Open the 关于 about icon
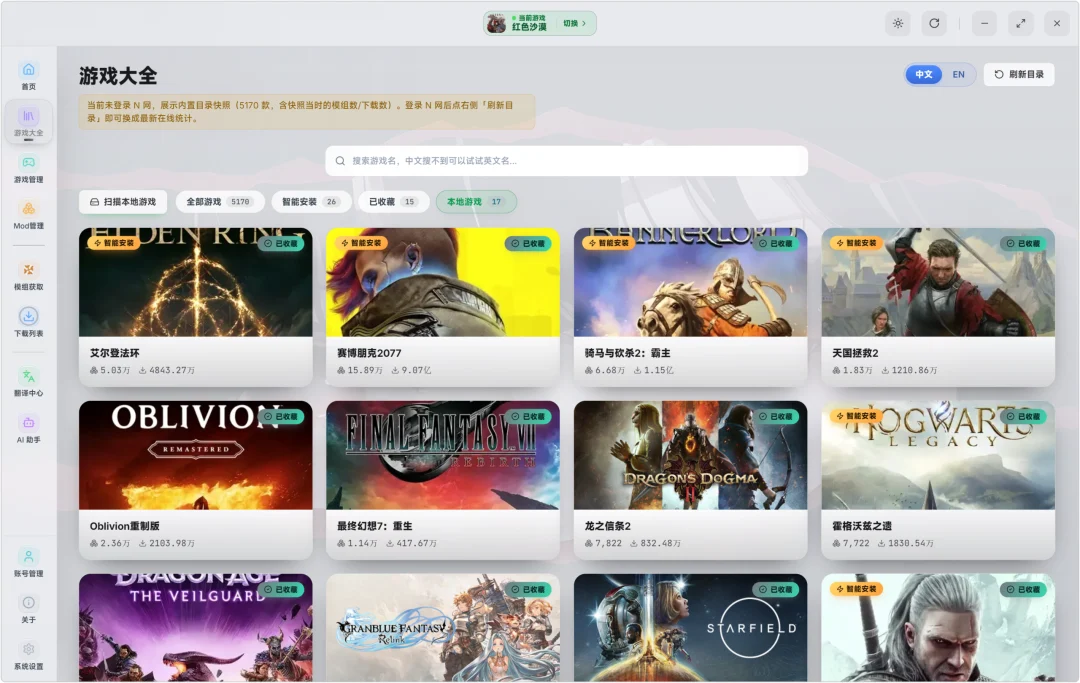The width and height of the screenshot is (1080, 683). 28,609
